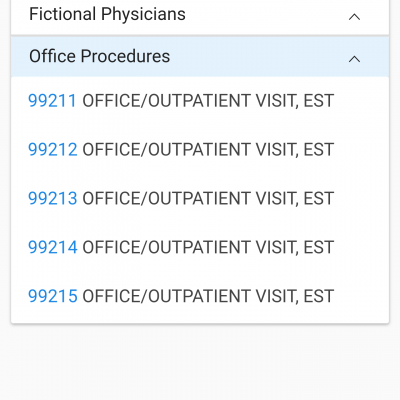Click the word Physicians in the top header
400x400 pixels.
pos(143,14)
